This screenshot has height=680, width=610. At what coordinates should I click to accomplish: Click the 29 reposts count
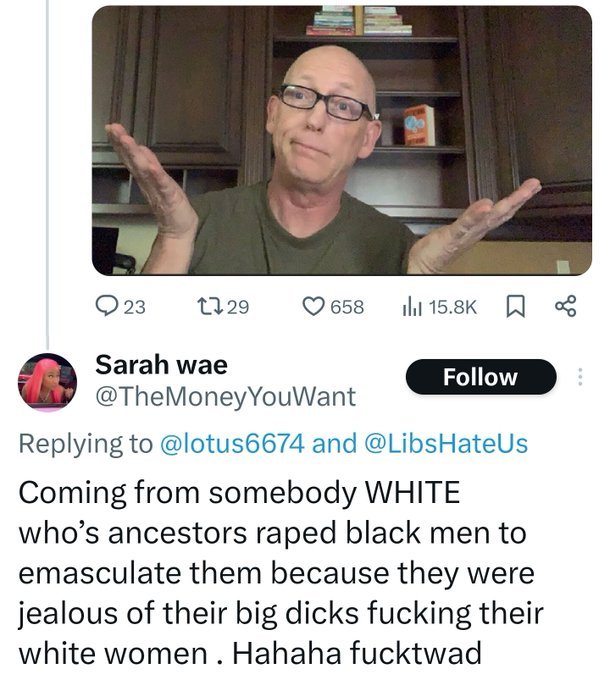(x=238, y=307)
